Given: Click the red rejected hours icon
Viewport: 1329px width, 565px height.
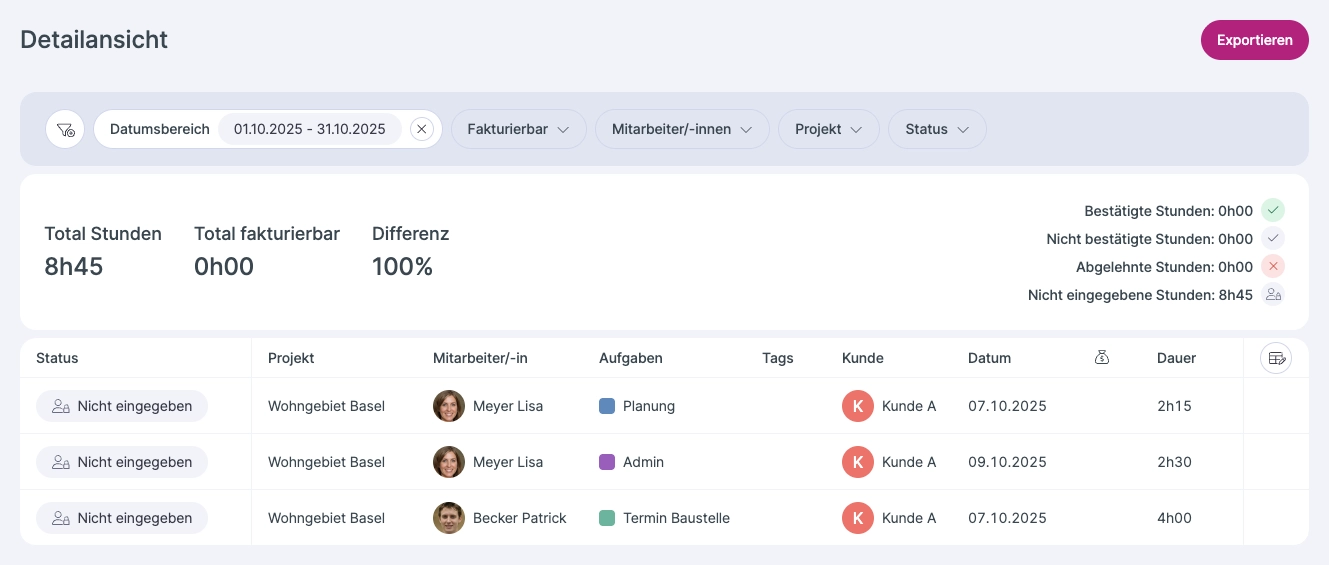Looking at the screenshot, I should pos(1272,267).
